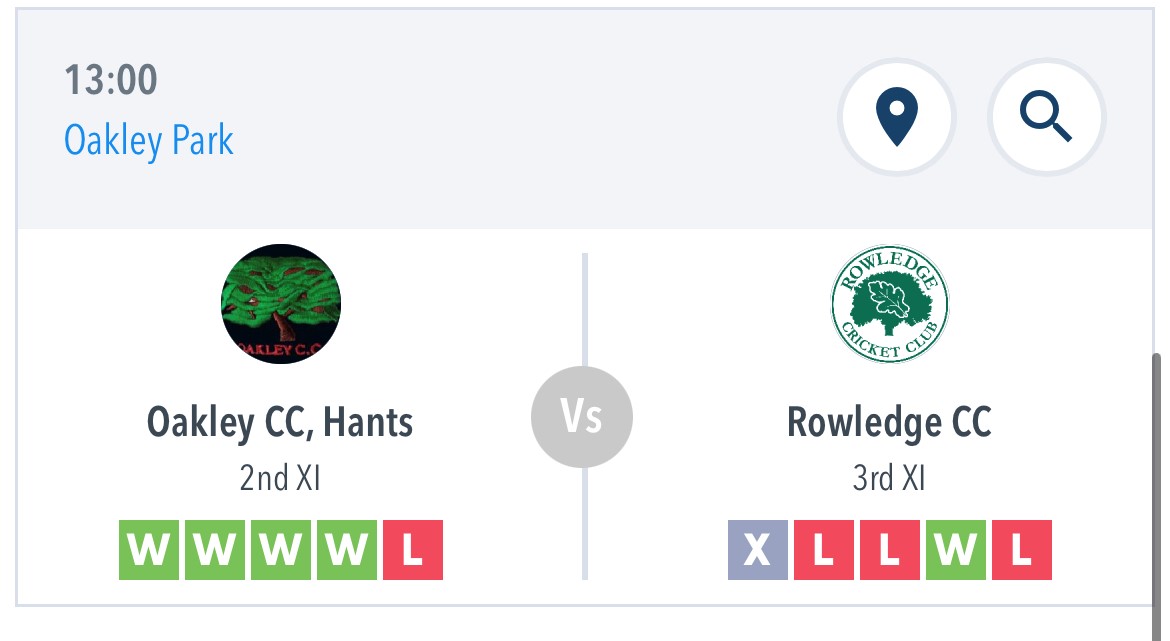
Task: Click Oakley's red L result badge
Action: (x=413, y=550)
